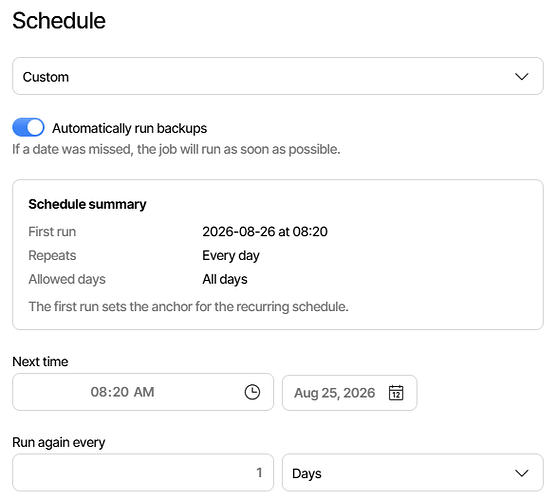Click the Aug 25, 2026 date field

pyautogui.click(x=350, y=393)
